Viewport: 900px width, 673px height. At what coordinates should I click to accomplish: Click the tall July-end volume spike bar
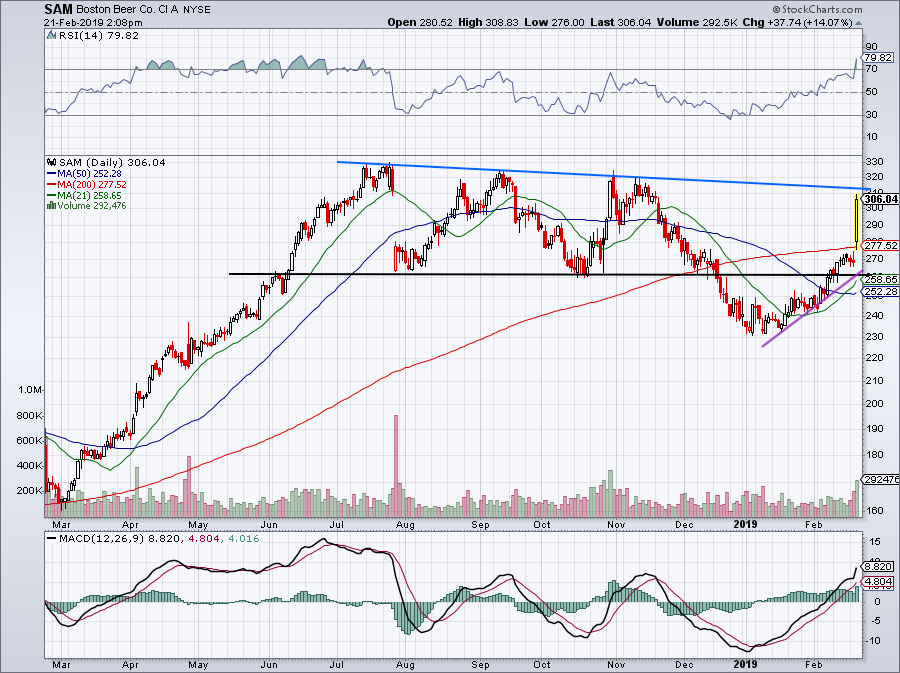[395, 465]
